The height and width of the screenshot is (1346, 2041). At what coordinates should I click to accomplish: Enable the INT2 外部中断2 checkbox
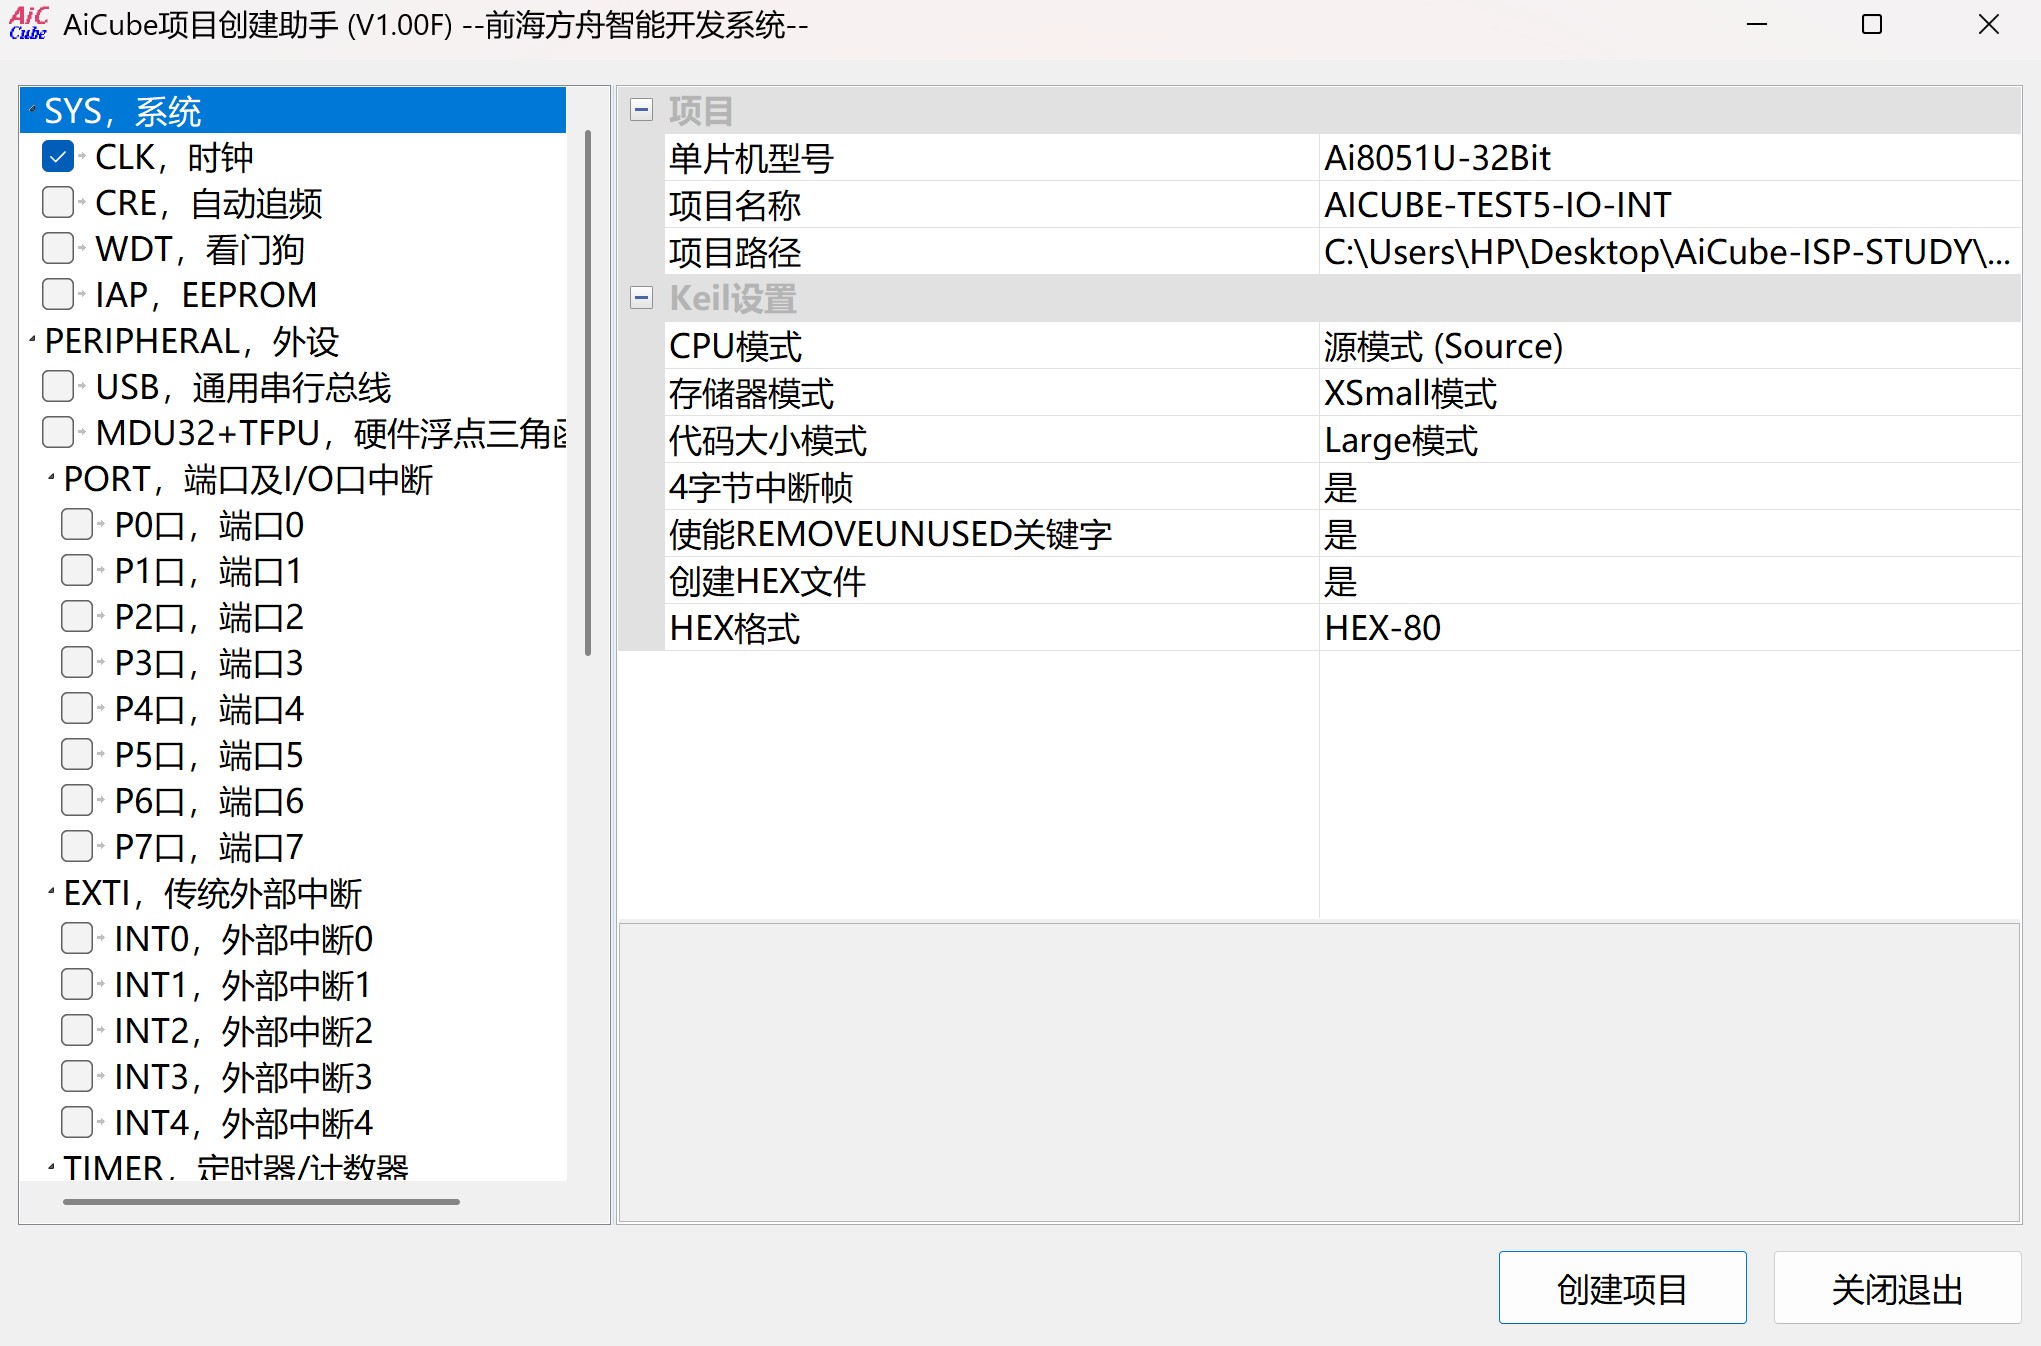77,1031
